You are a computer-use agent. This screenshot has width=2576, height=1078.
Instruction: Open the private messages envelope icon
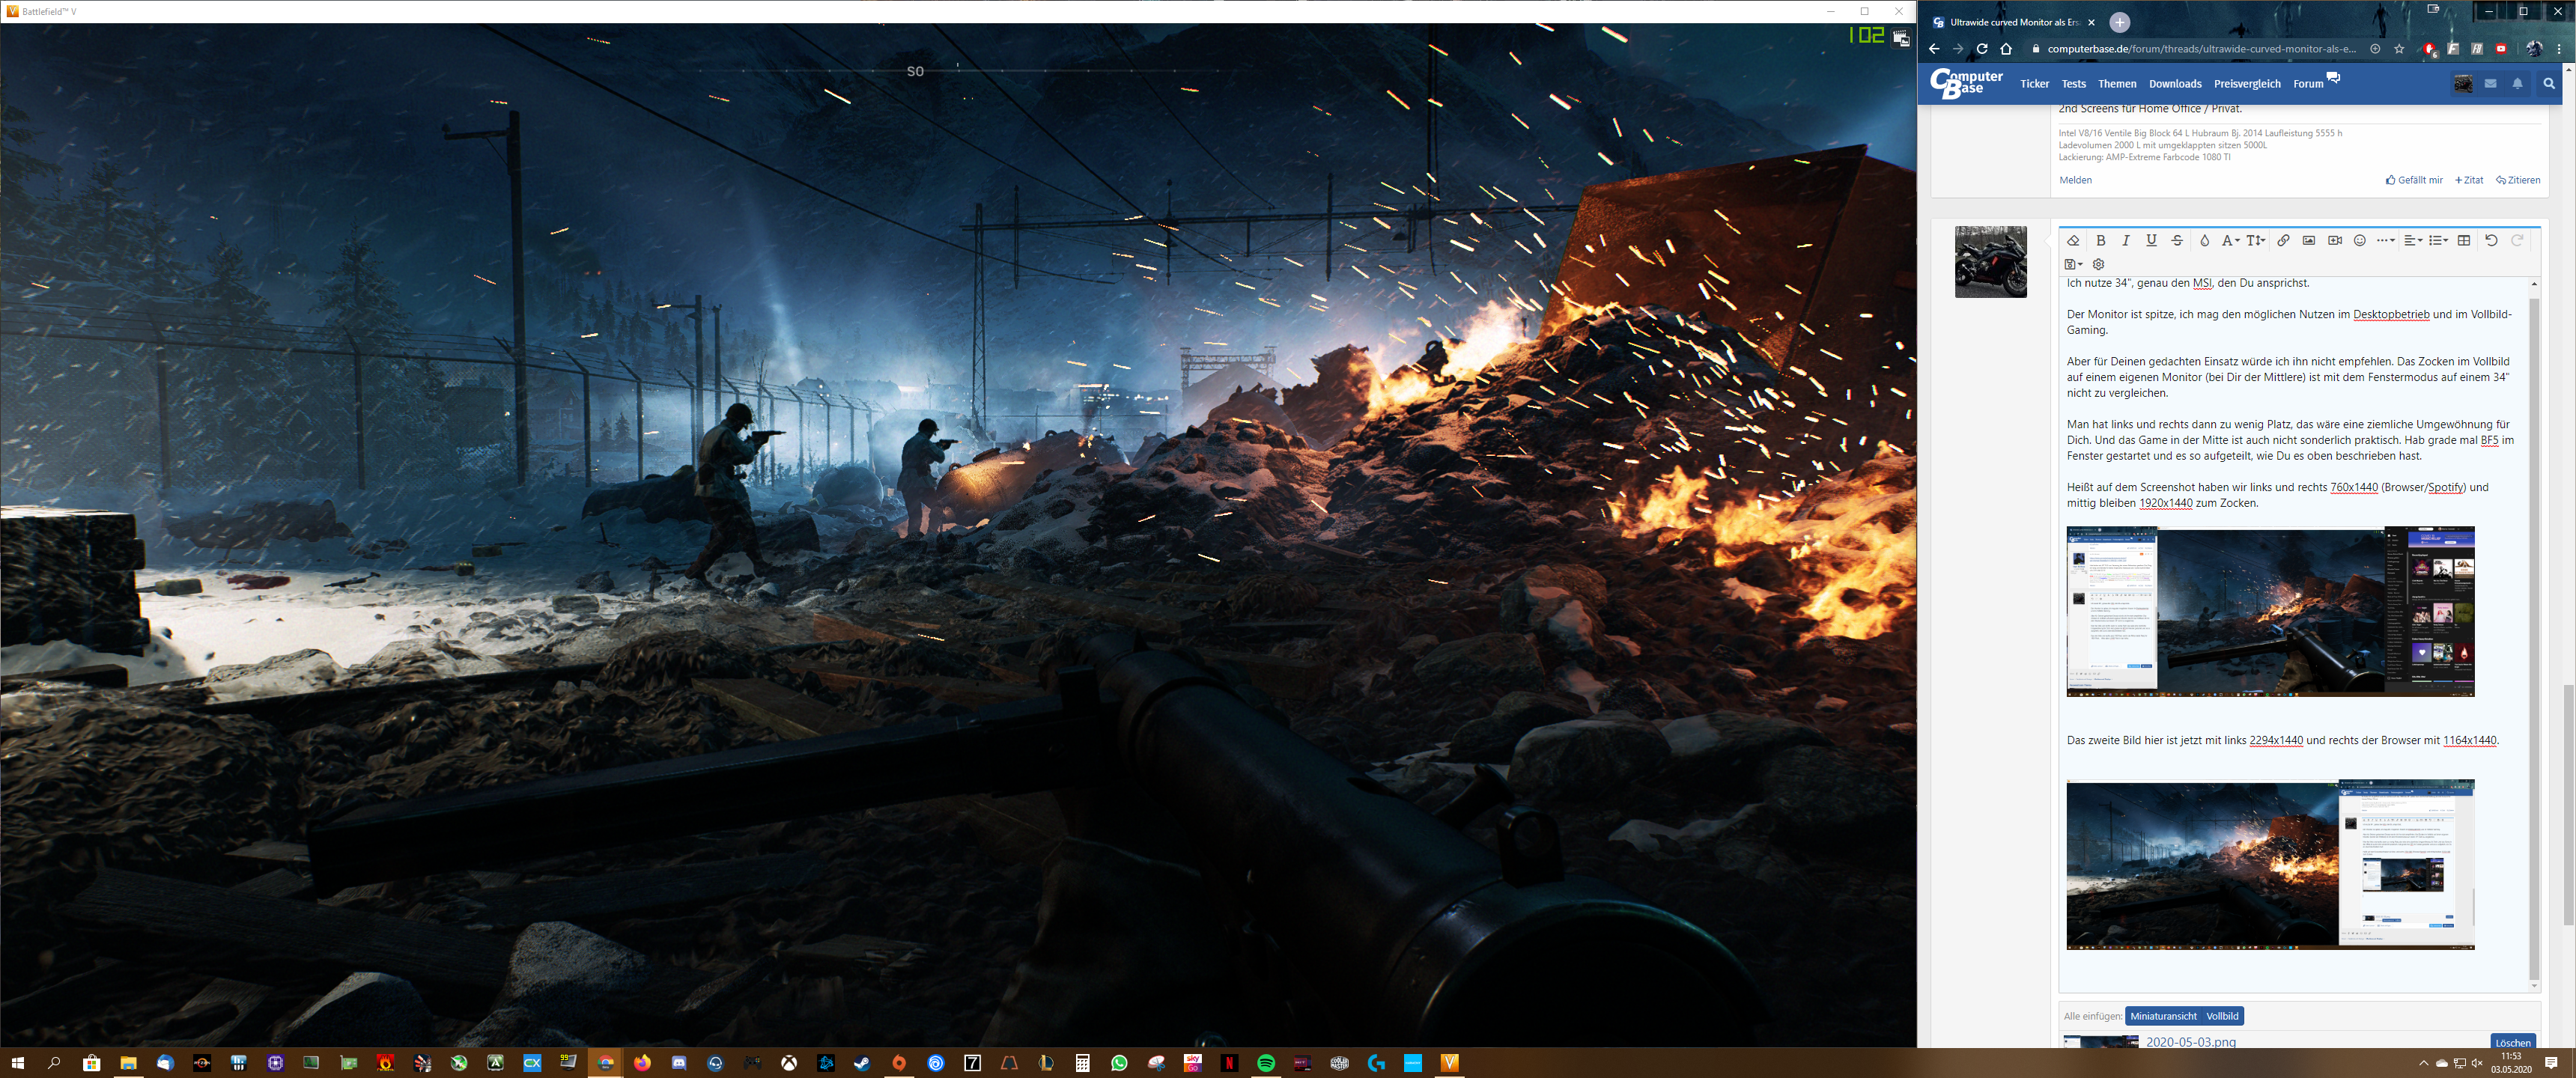[x=2491, y=84]
